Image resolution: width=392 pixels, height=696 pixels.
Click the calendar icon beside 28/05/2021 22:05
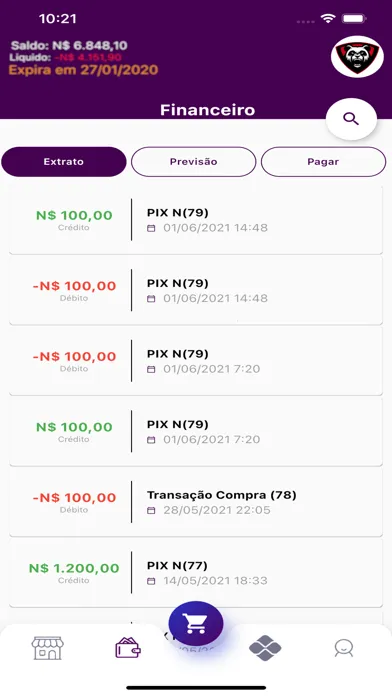click(151, 510)
